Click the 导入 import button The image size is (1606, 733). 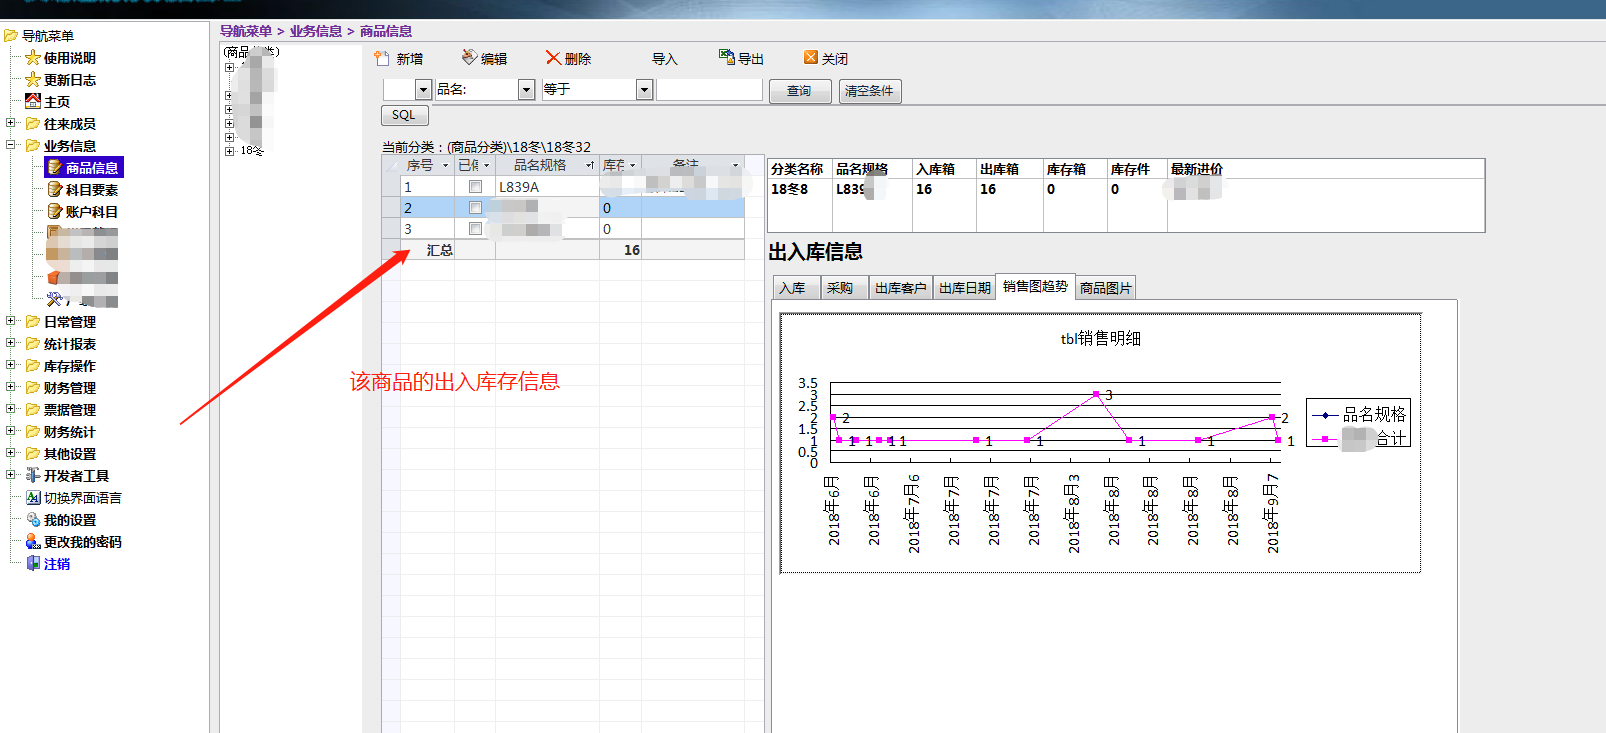click(665, 59)
